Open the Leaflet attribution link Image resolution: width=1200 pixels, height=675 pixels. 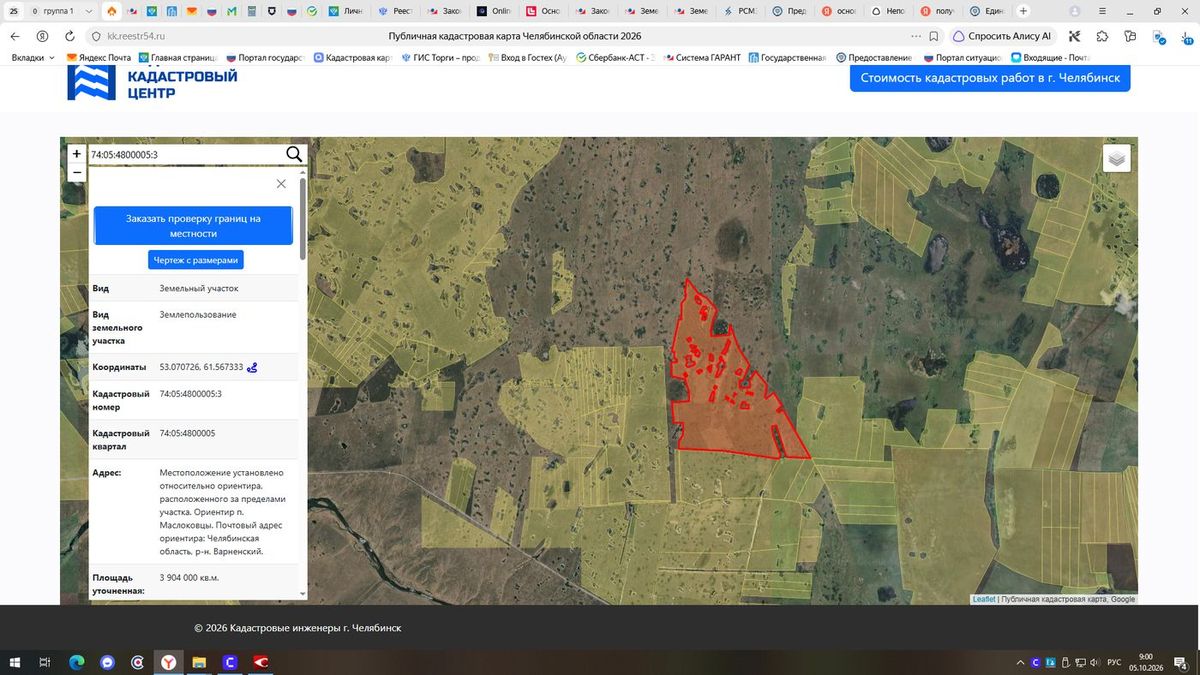pyautogui.click(x=984, y=599)
